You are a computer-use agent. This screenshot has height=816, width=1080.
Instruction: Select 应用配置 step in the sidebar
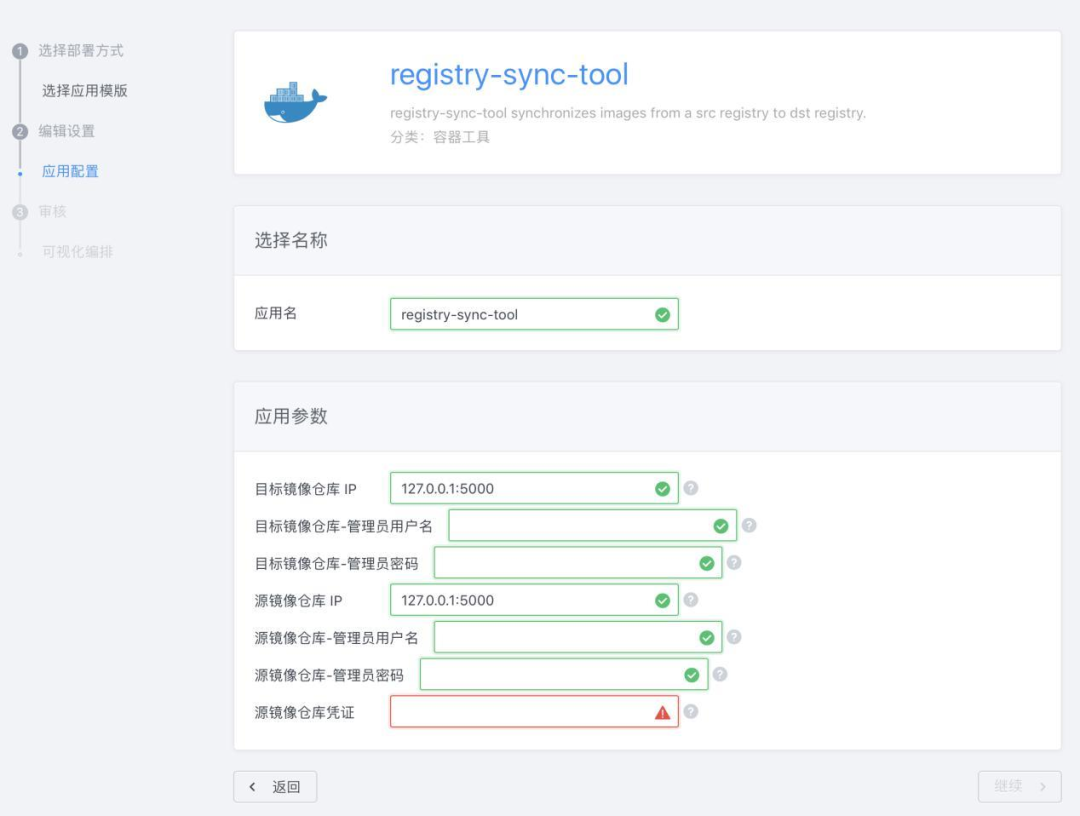(x=70, y=172)
